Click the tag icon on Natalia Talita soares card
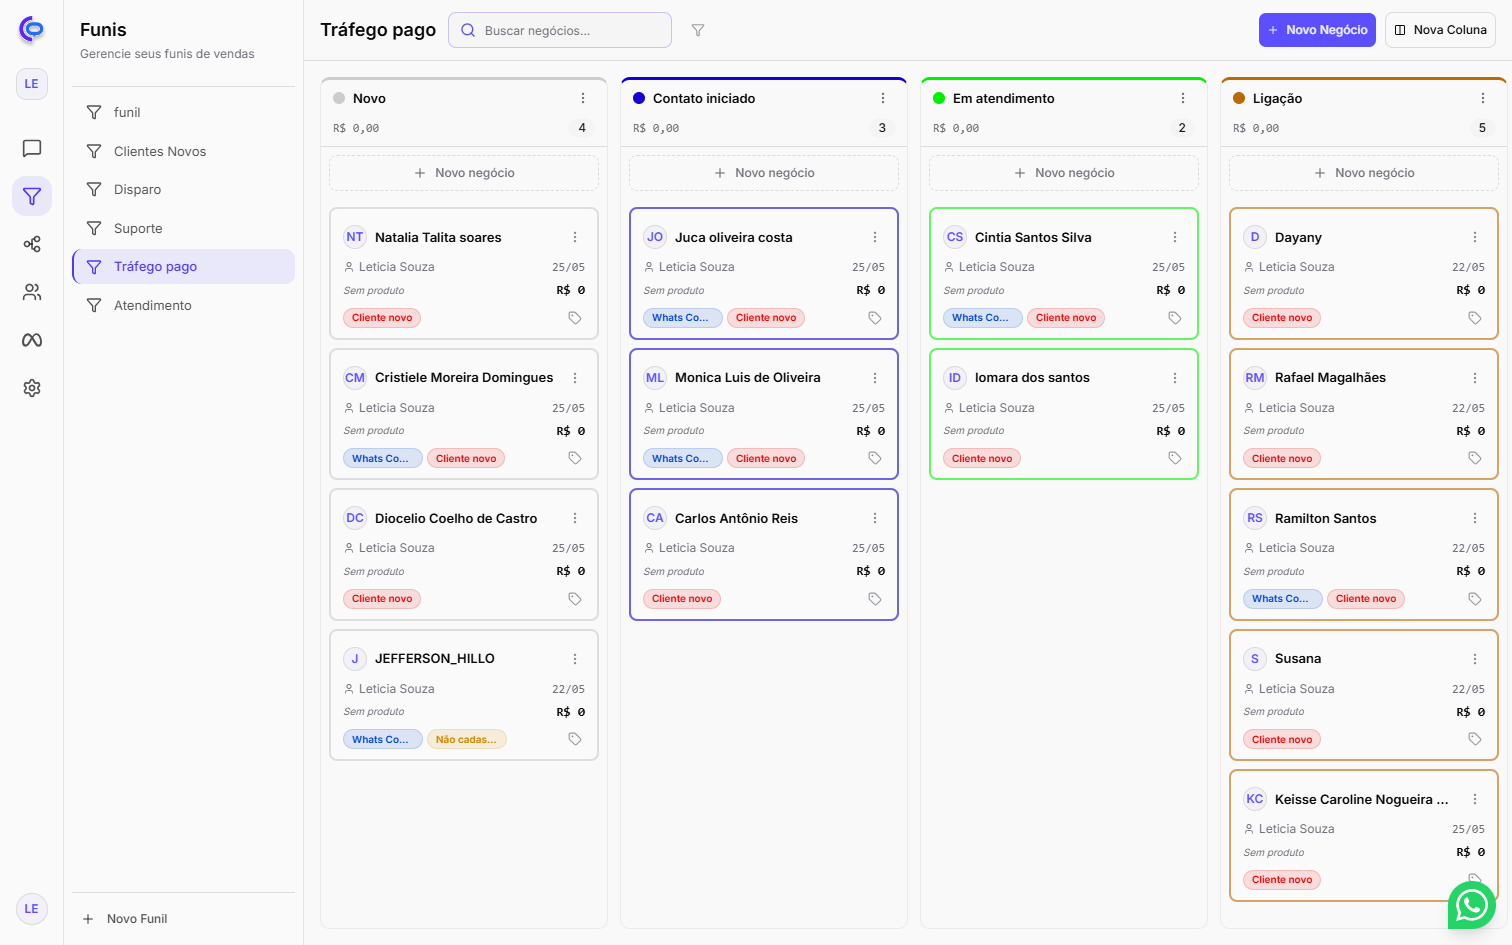Viewport: 1512px width, 945px height. coord(575,318)
